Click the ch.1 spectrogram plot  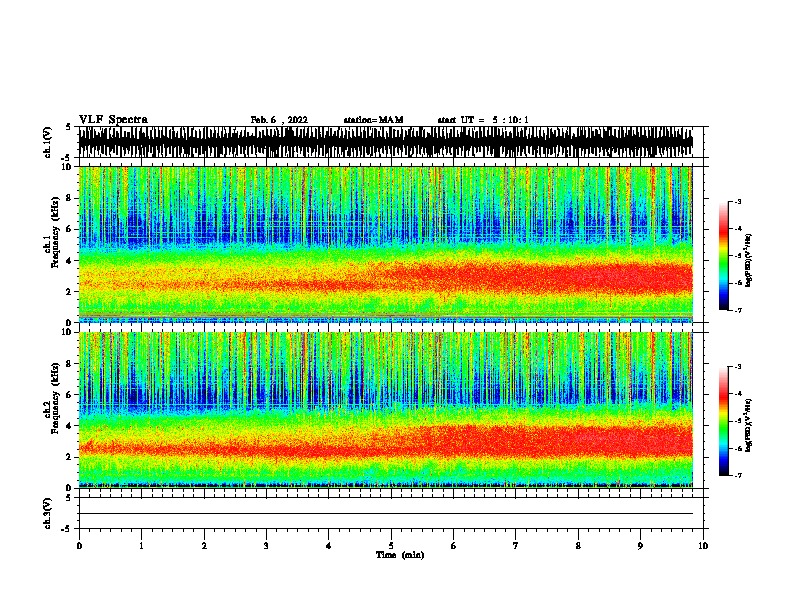click(x=386, y=244)
